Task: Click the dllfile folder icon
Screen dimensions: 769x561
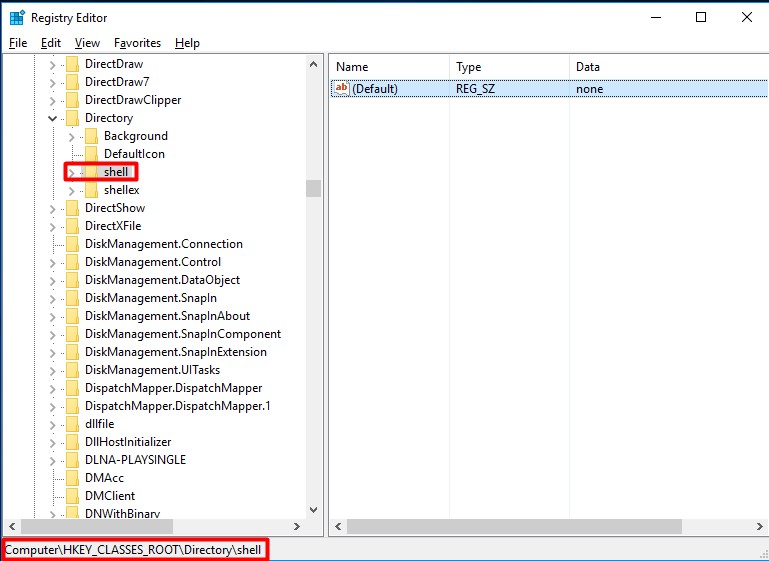Action: coord(72,424)
